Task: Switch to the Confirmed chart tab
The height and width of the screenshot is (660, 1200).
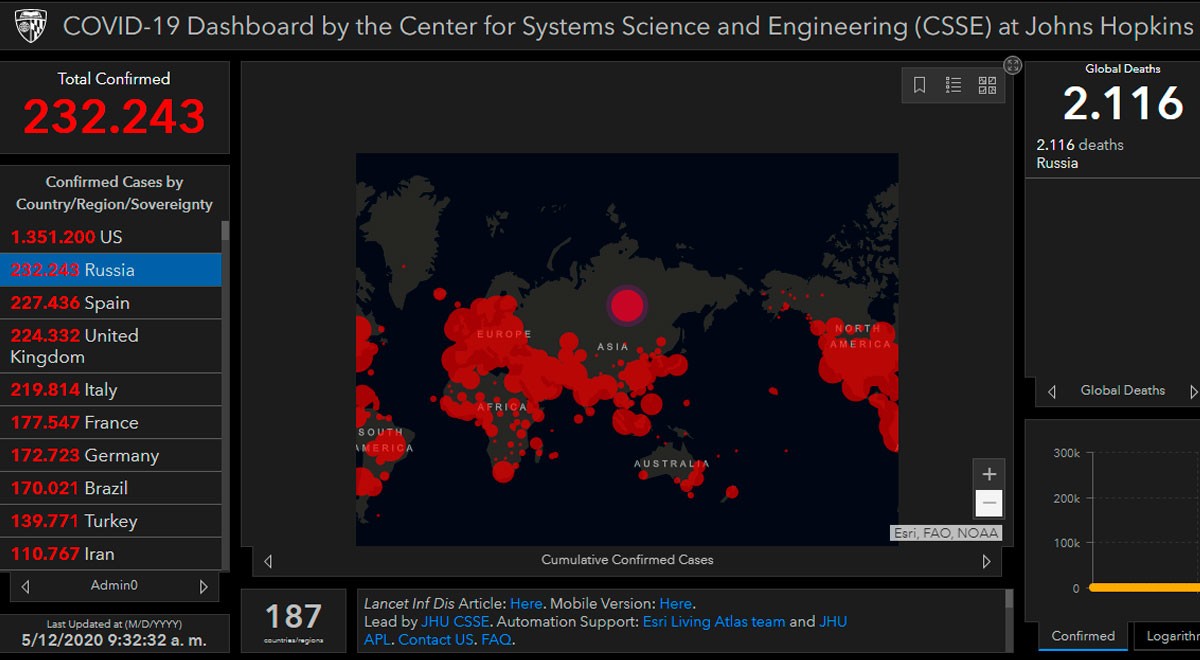Action: click(x=1083, y=636)
